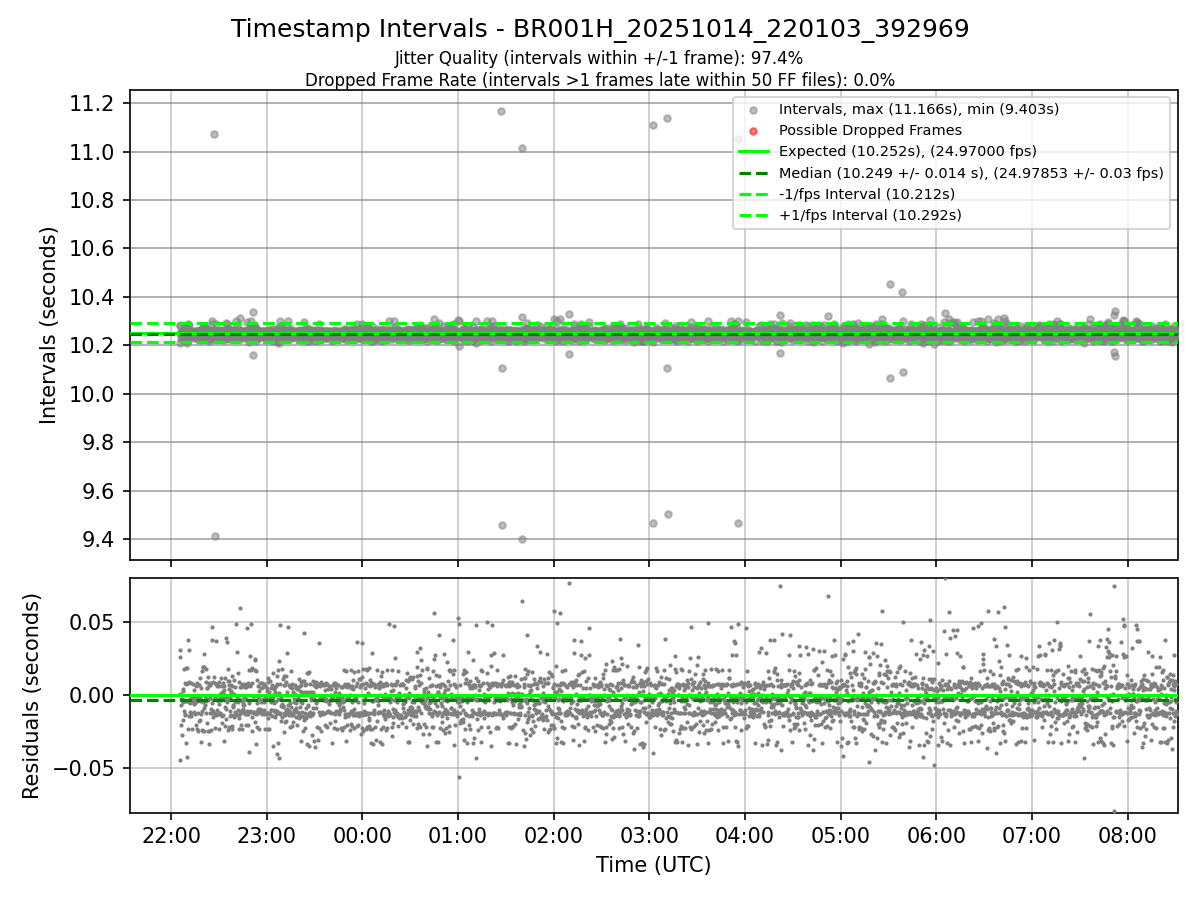Click the 'Residuals (seconds)' y-axis label
Viewport: 1200px width, 900px height.
click(31, 696)
